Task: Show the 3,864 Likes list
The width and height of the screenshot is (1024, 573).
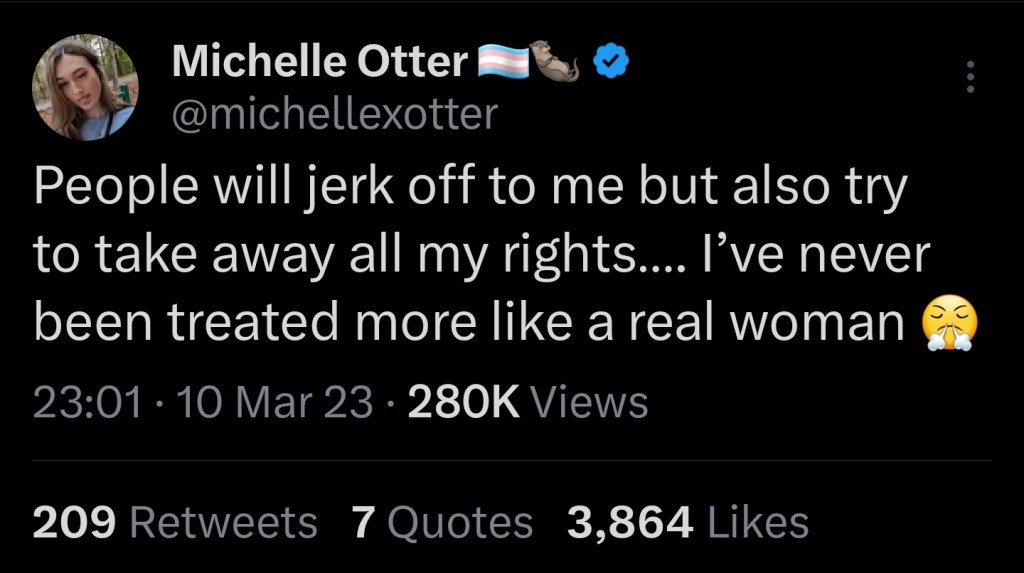Action: point(687,521)
